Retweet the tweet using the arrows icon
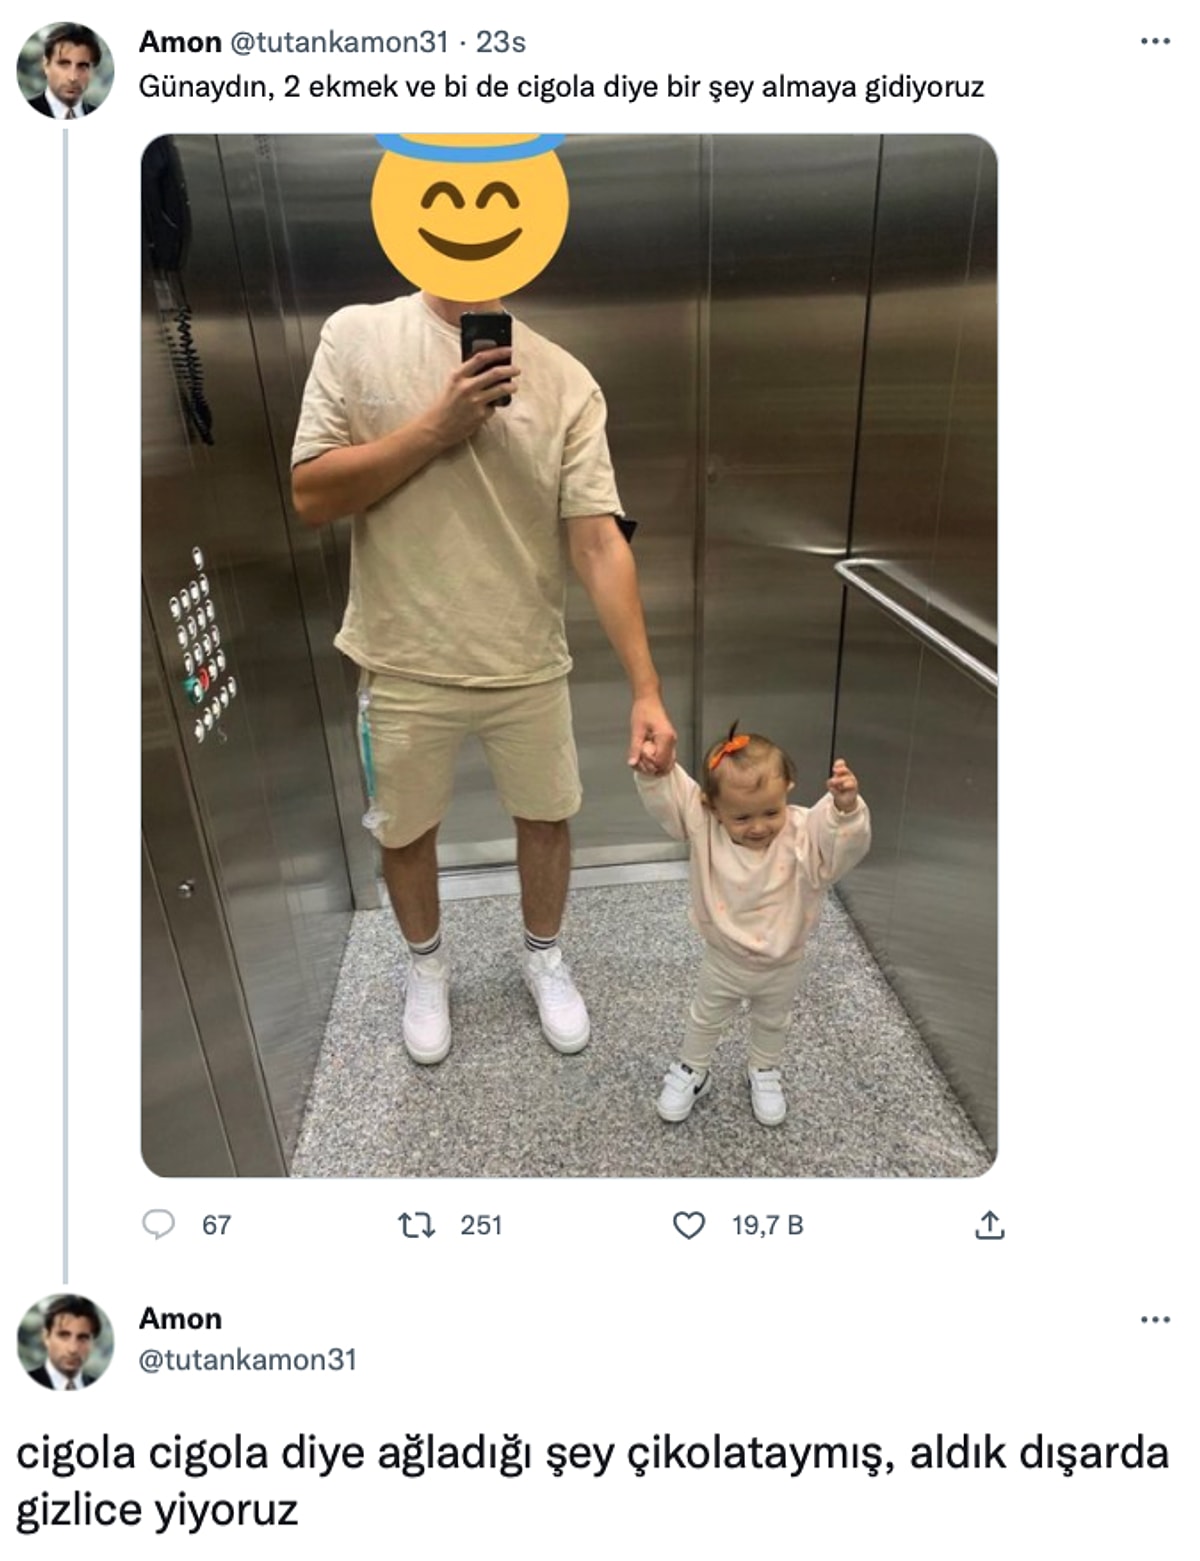Screen dimensions: 1200x1561 (416, 1225)
